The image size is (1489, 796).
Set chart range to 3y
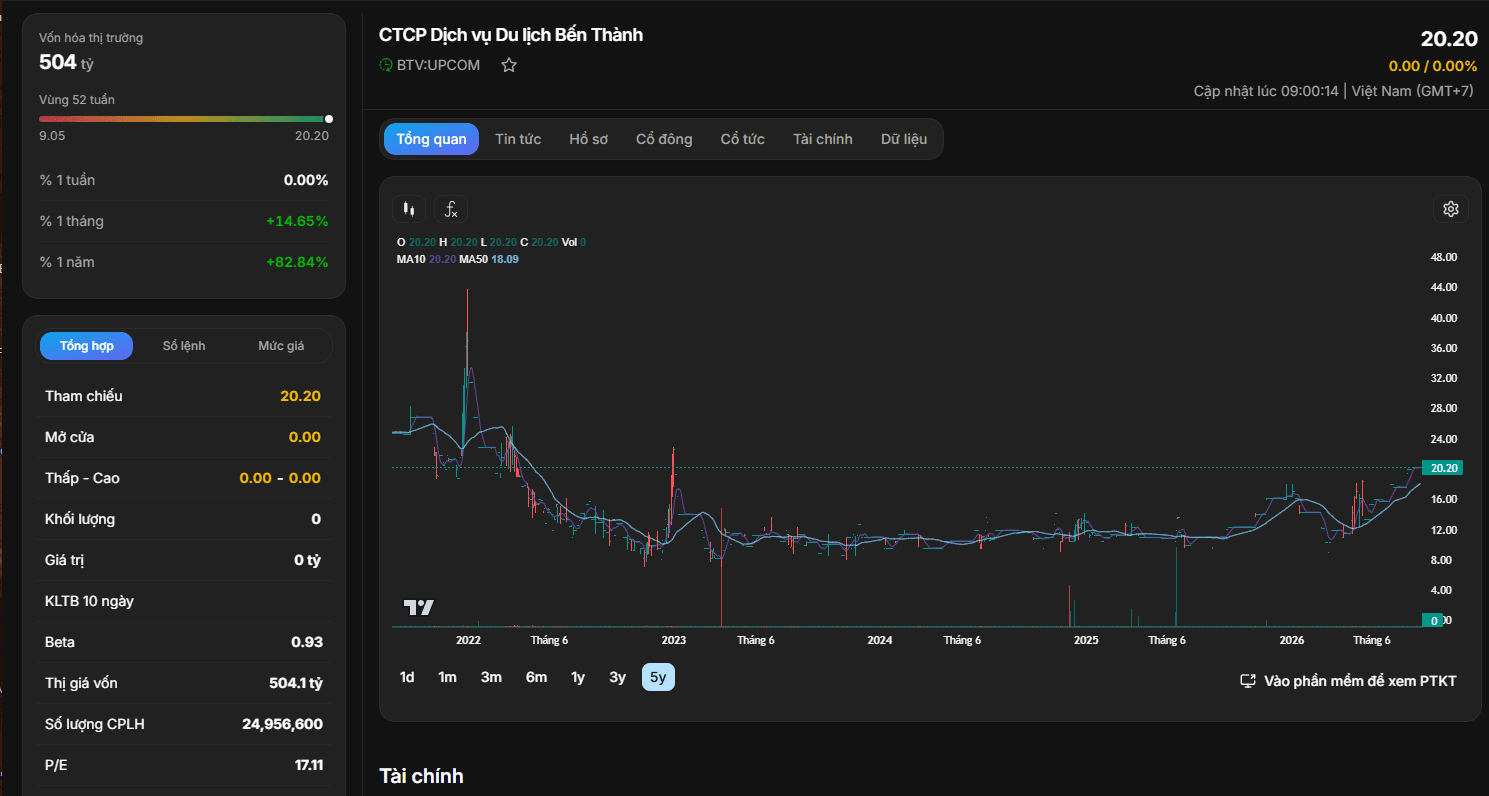click(x=617, y=677)
